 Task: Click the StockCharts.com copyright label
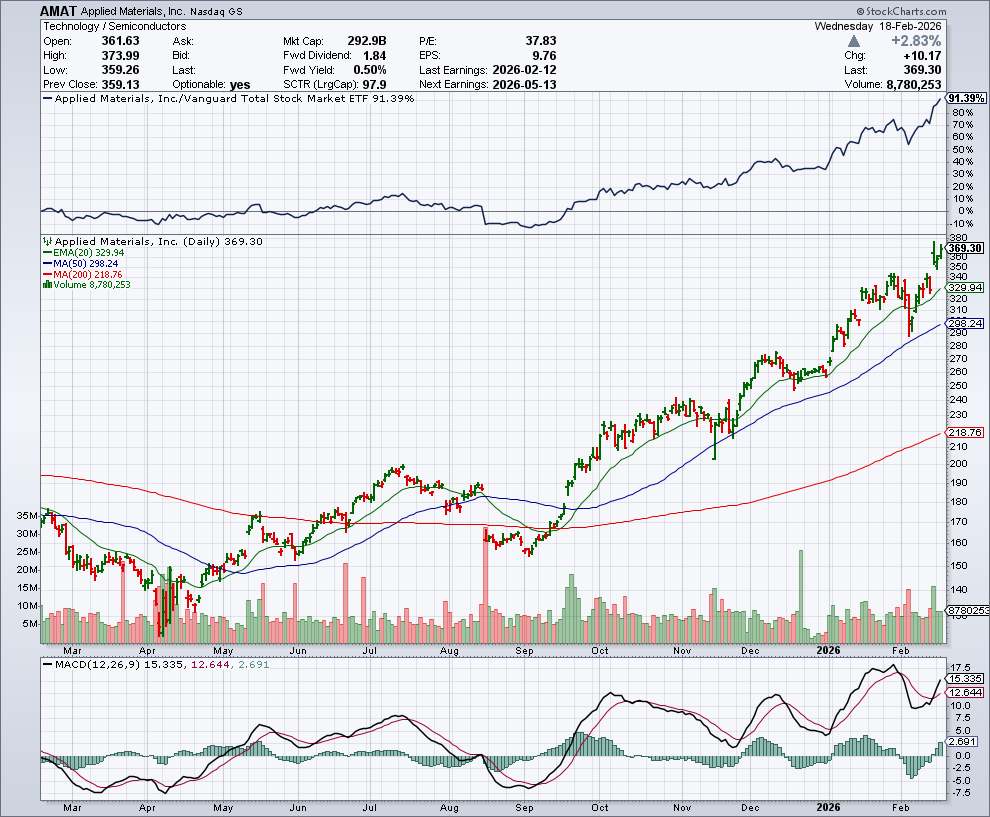click(902, 11)
